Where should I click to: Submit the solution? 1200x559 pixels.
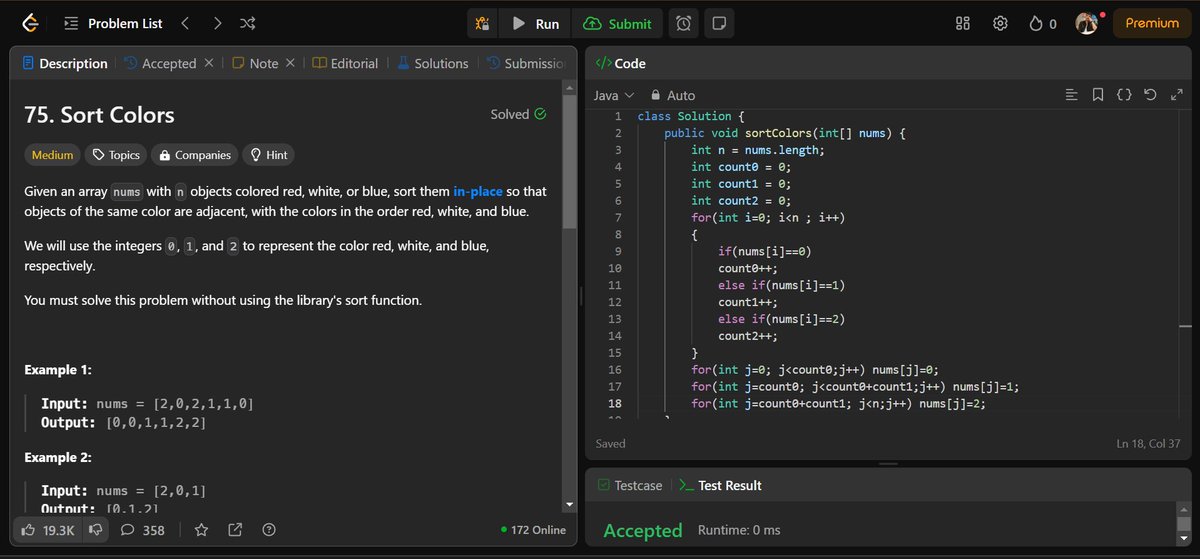coord(618,23)
